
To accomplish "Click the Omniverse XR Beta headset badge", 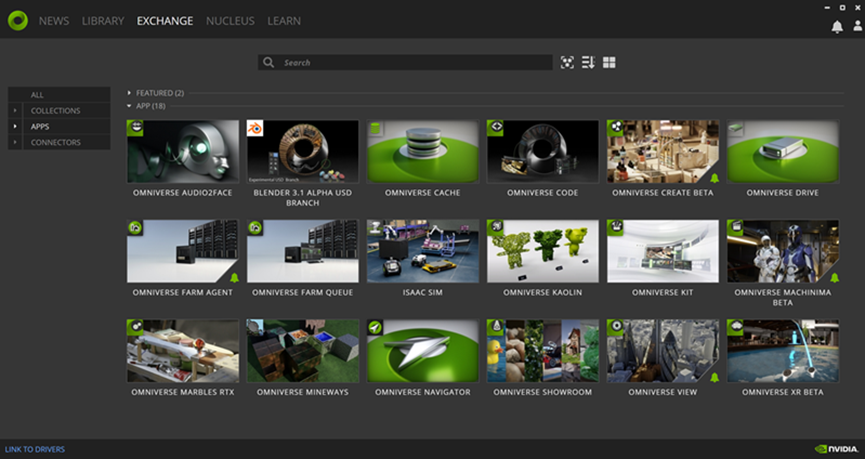I will (735, 328).
